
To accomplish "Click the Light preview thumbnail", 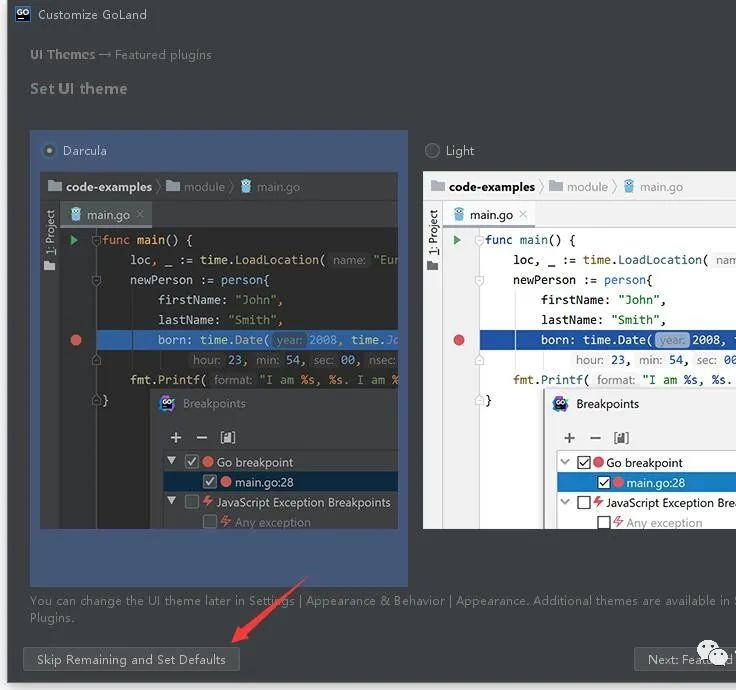I will coord(579,350).
